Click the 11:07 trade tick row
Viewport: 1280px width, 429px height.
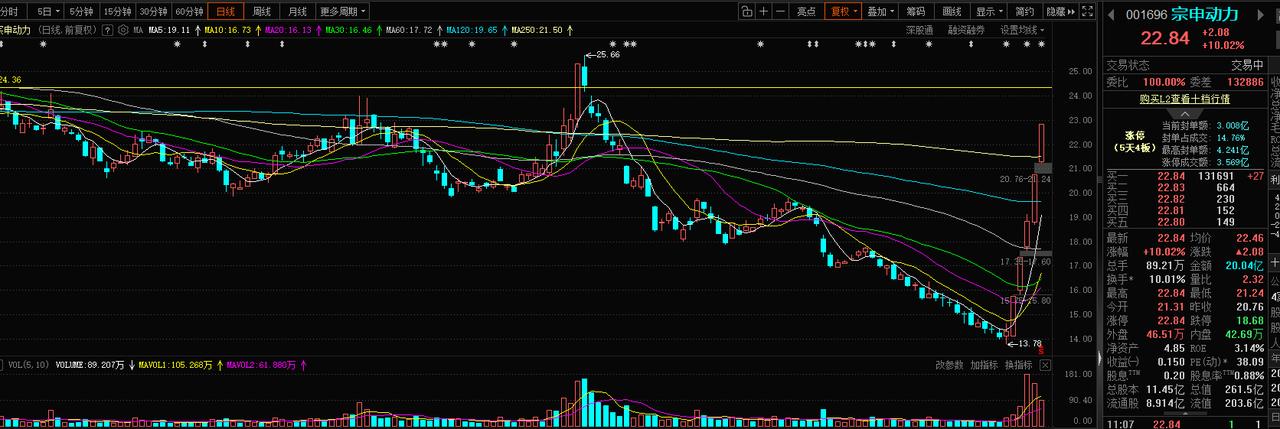click(x=1184, y=424)
